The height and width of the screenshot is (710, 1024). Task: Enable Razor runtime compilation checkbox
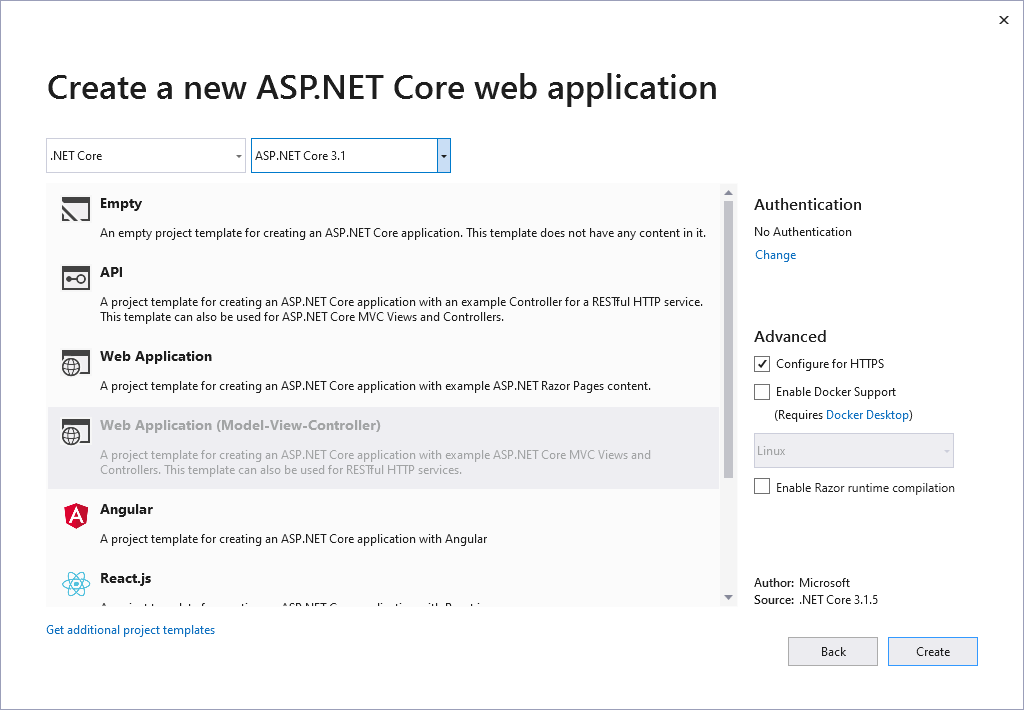pos(763,487)
